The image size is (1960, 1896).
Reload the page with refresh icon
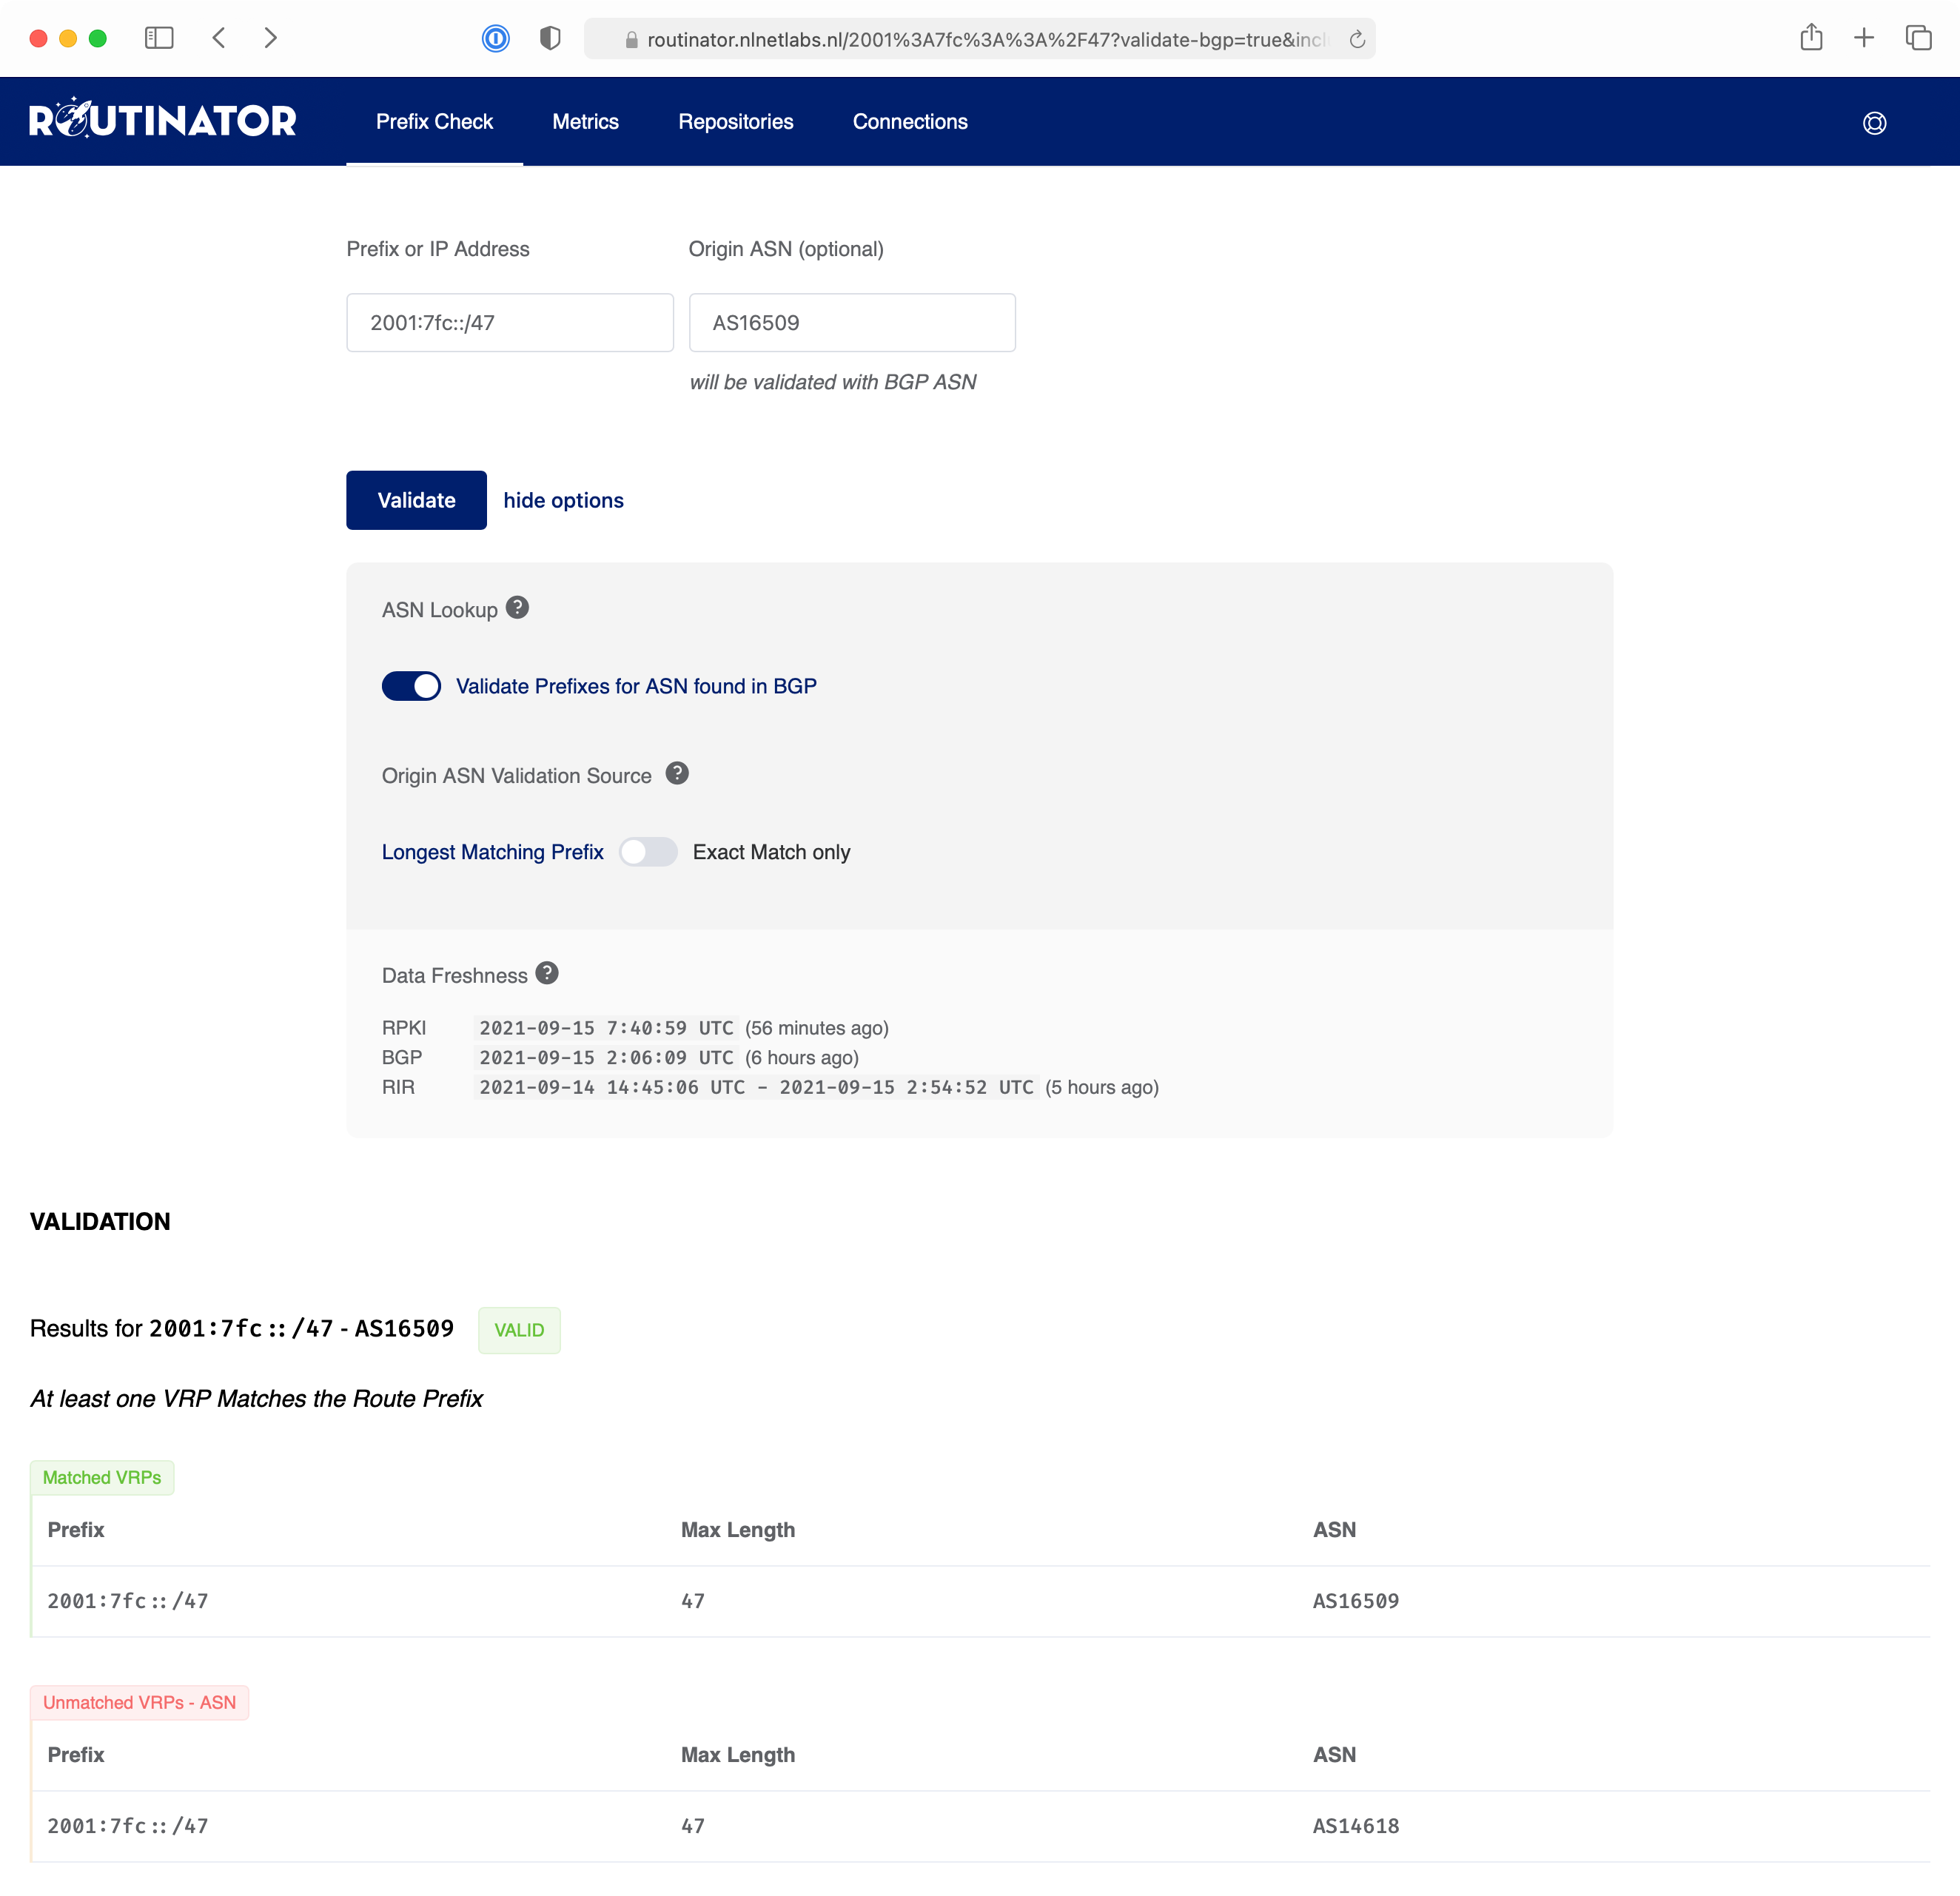pos(1357,39)
